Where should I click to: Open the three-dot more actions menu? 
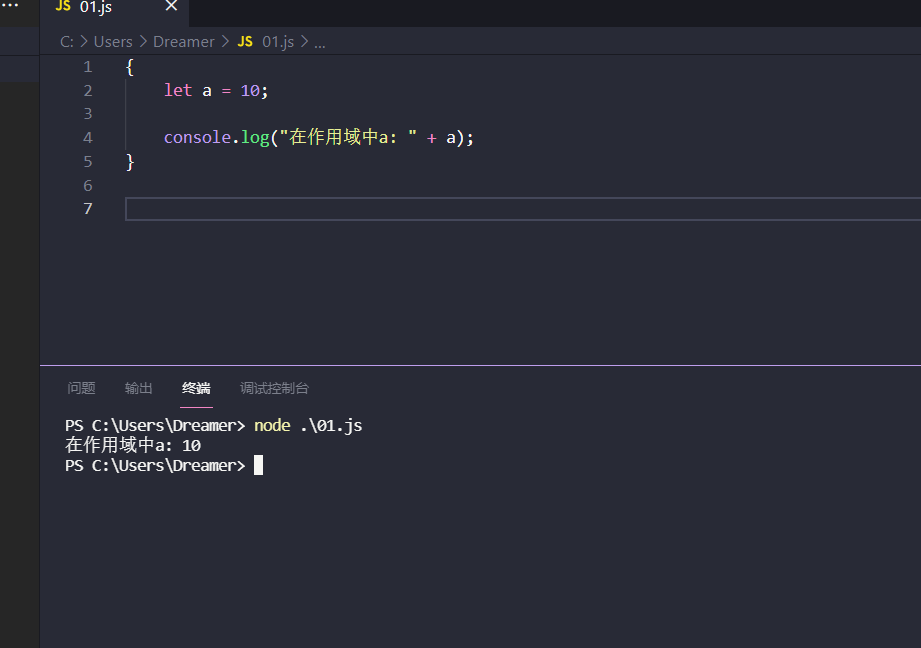pos(10,6)
